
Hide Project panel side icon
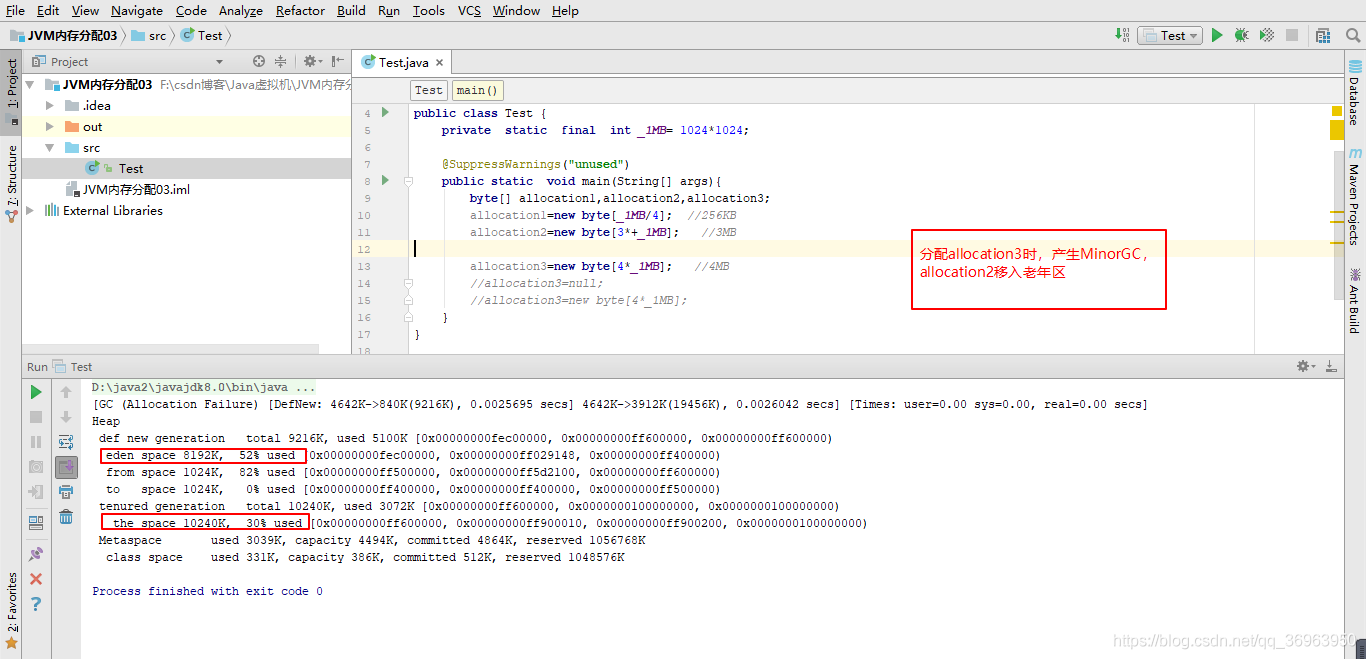pos(338,61)
